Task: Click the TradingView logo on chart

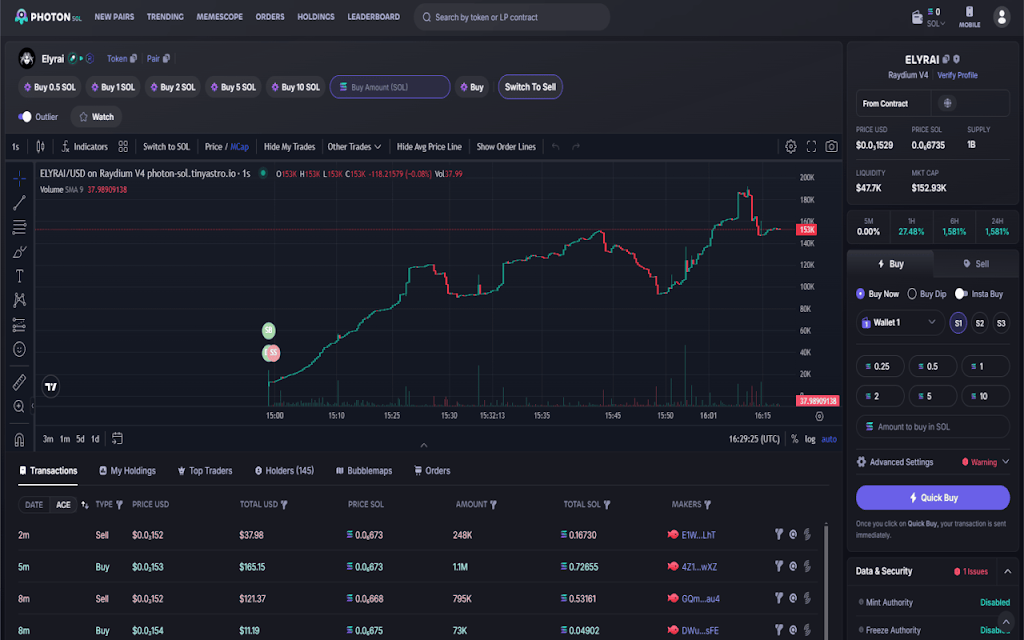Action: point(51,387)
